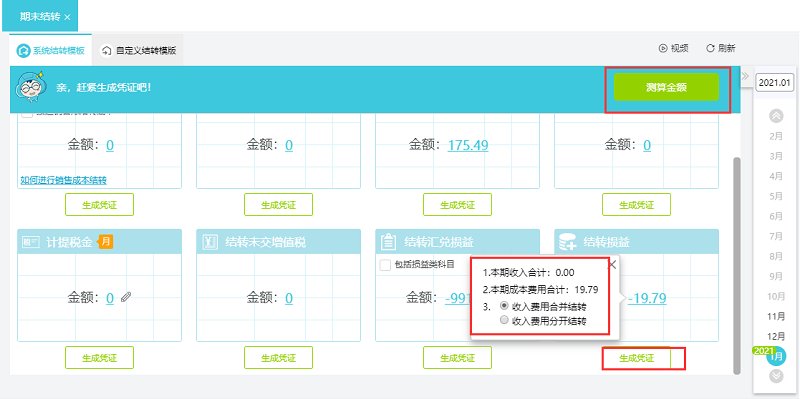Click the mascot avatar icon in banner
The height and width of the screenshot is (399, 800).
click(31, 88)
